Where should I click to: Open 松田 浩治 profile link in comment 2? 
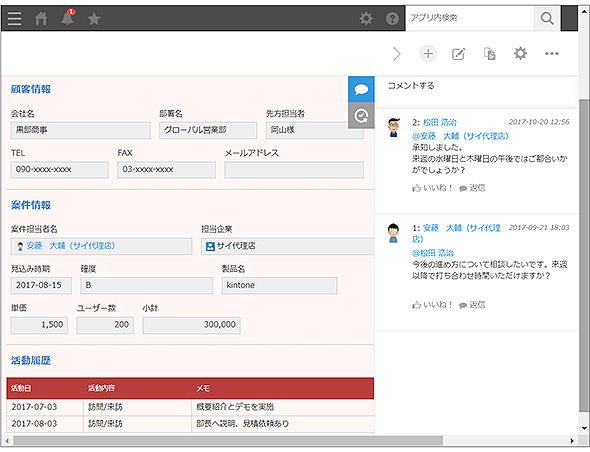pyautogui.click(x=439, y=122)
